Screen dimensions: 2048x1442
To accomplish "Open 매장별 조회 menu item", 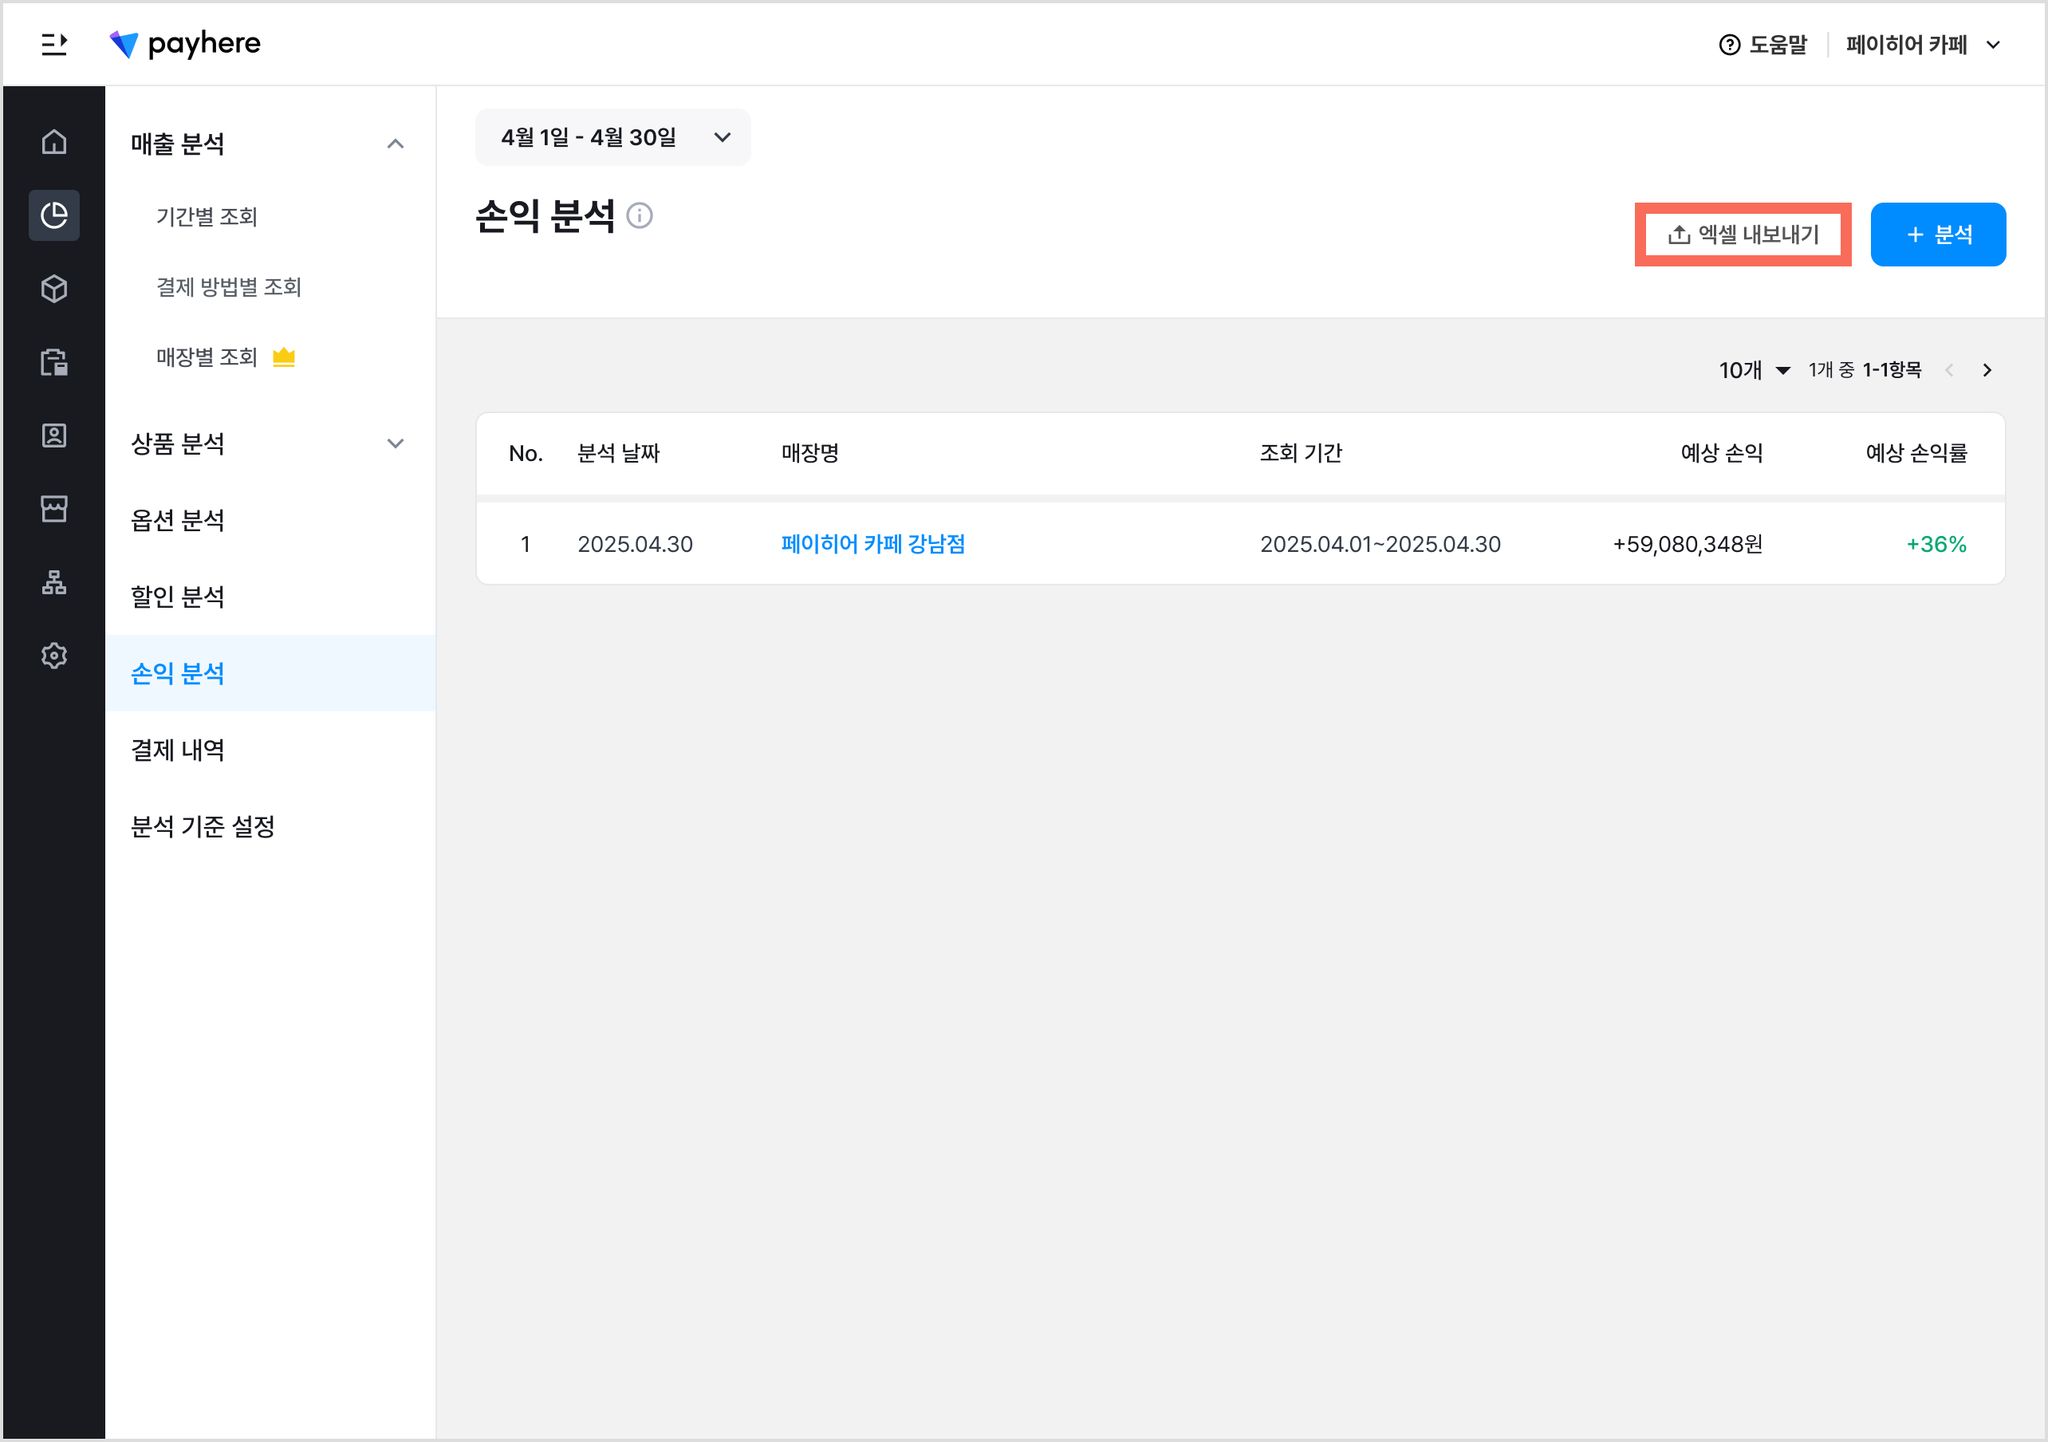I will pyautogui.click(x=207, y=357).
